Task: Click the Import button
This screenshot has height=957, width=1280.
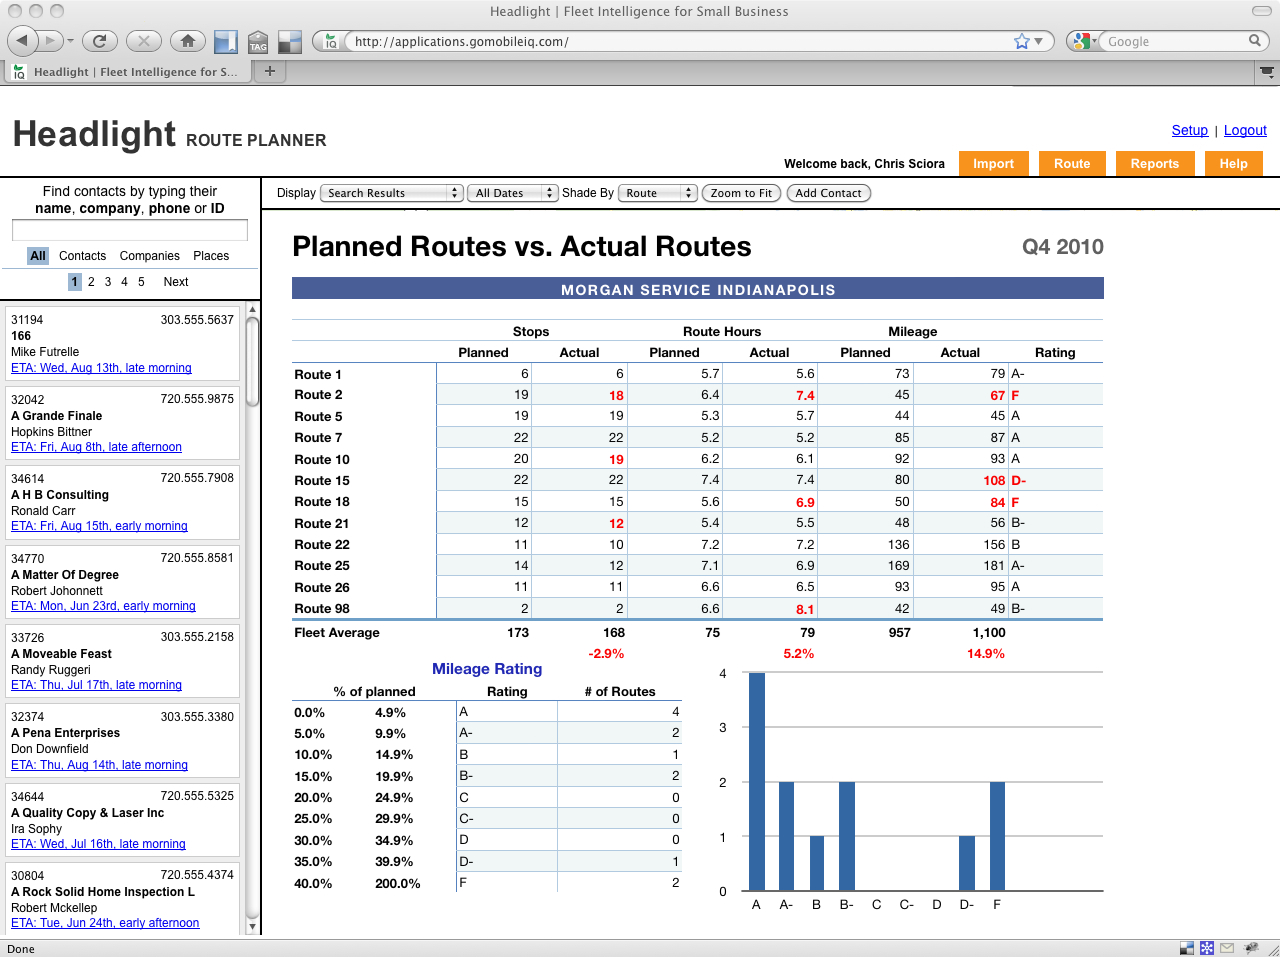Action: [x=993, y=164]
